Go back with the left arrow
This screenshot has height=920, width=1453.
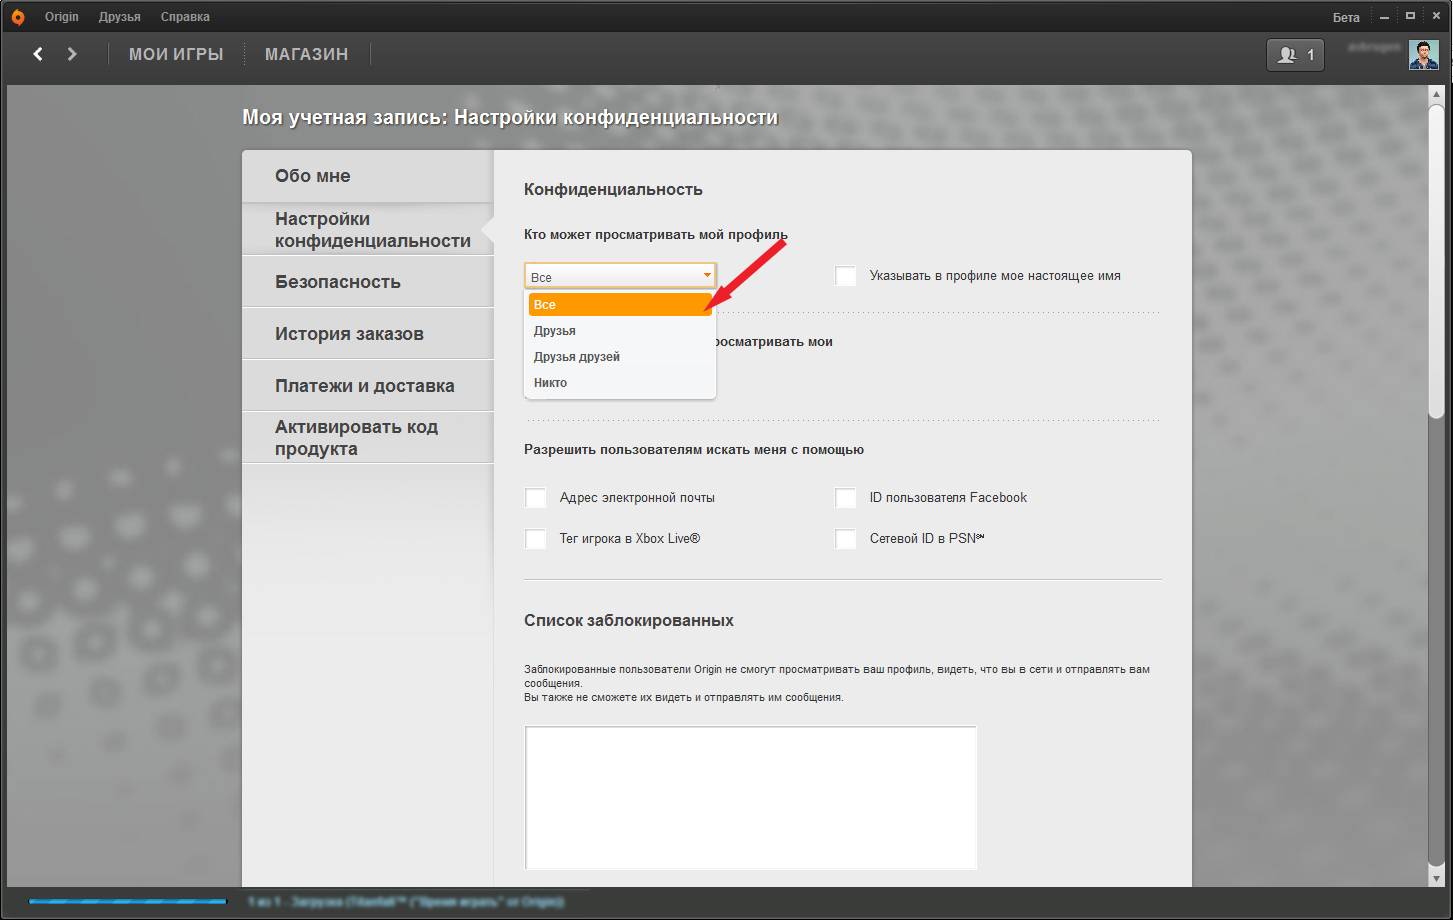38,54
